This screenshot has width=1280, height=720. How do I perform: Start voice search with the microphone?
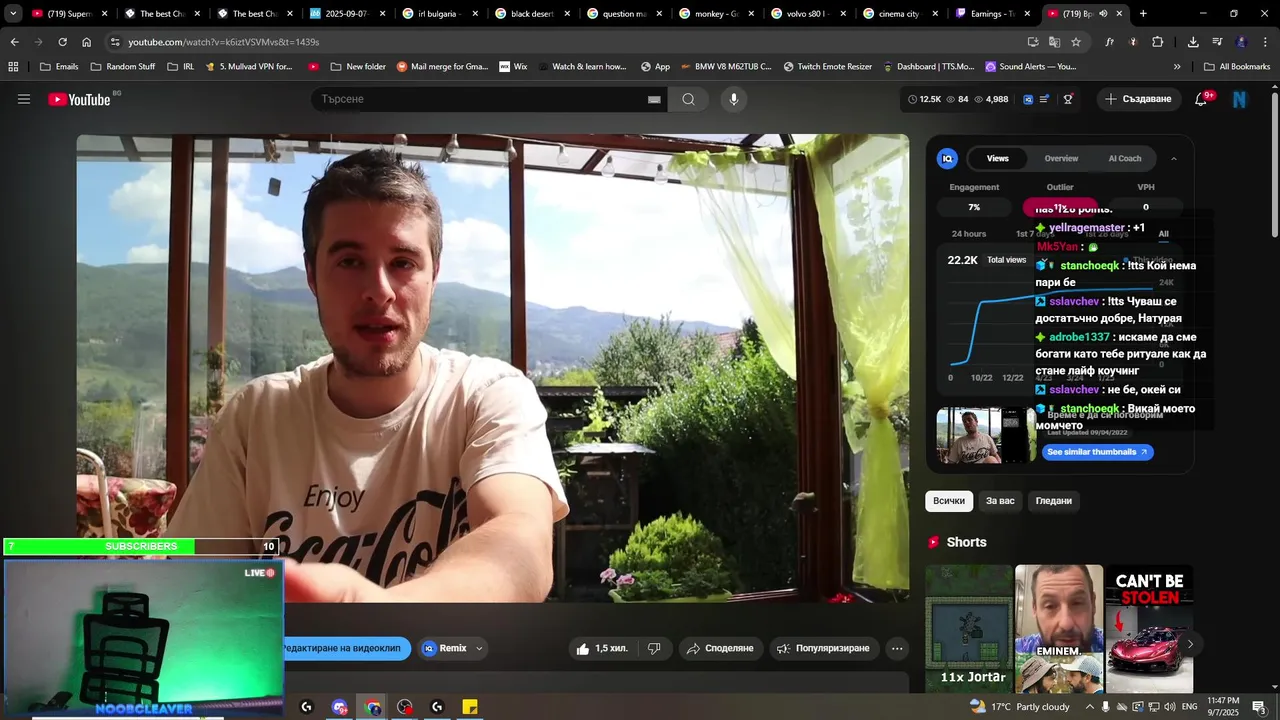[x=733, y=99]
